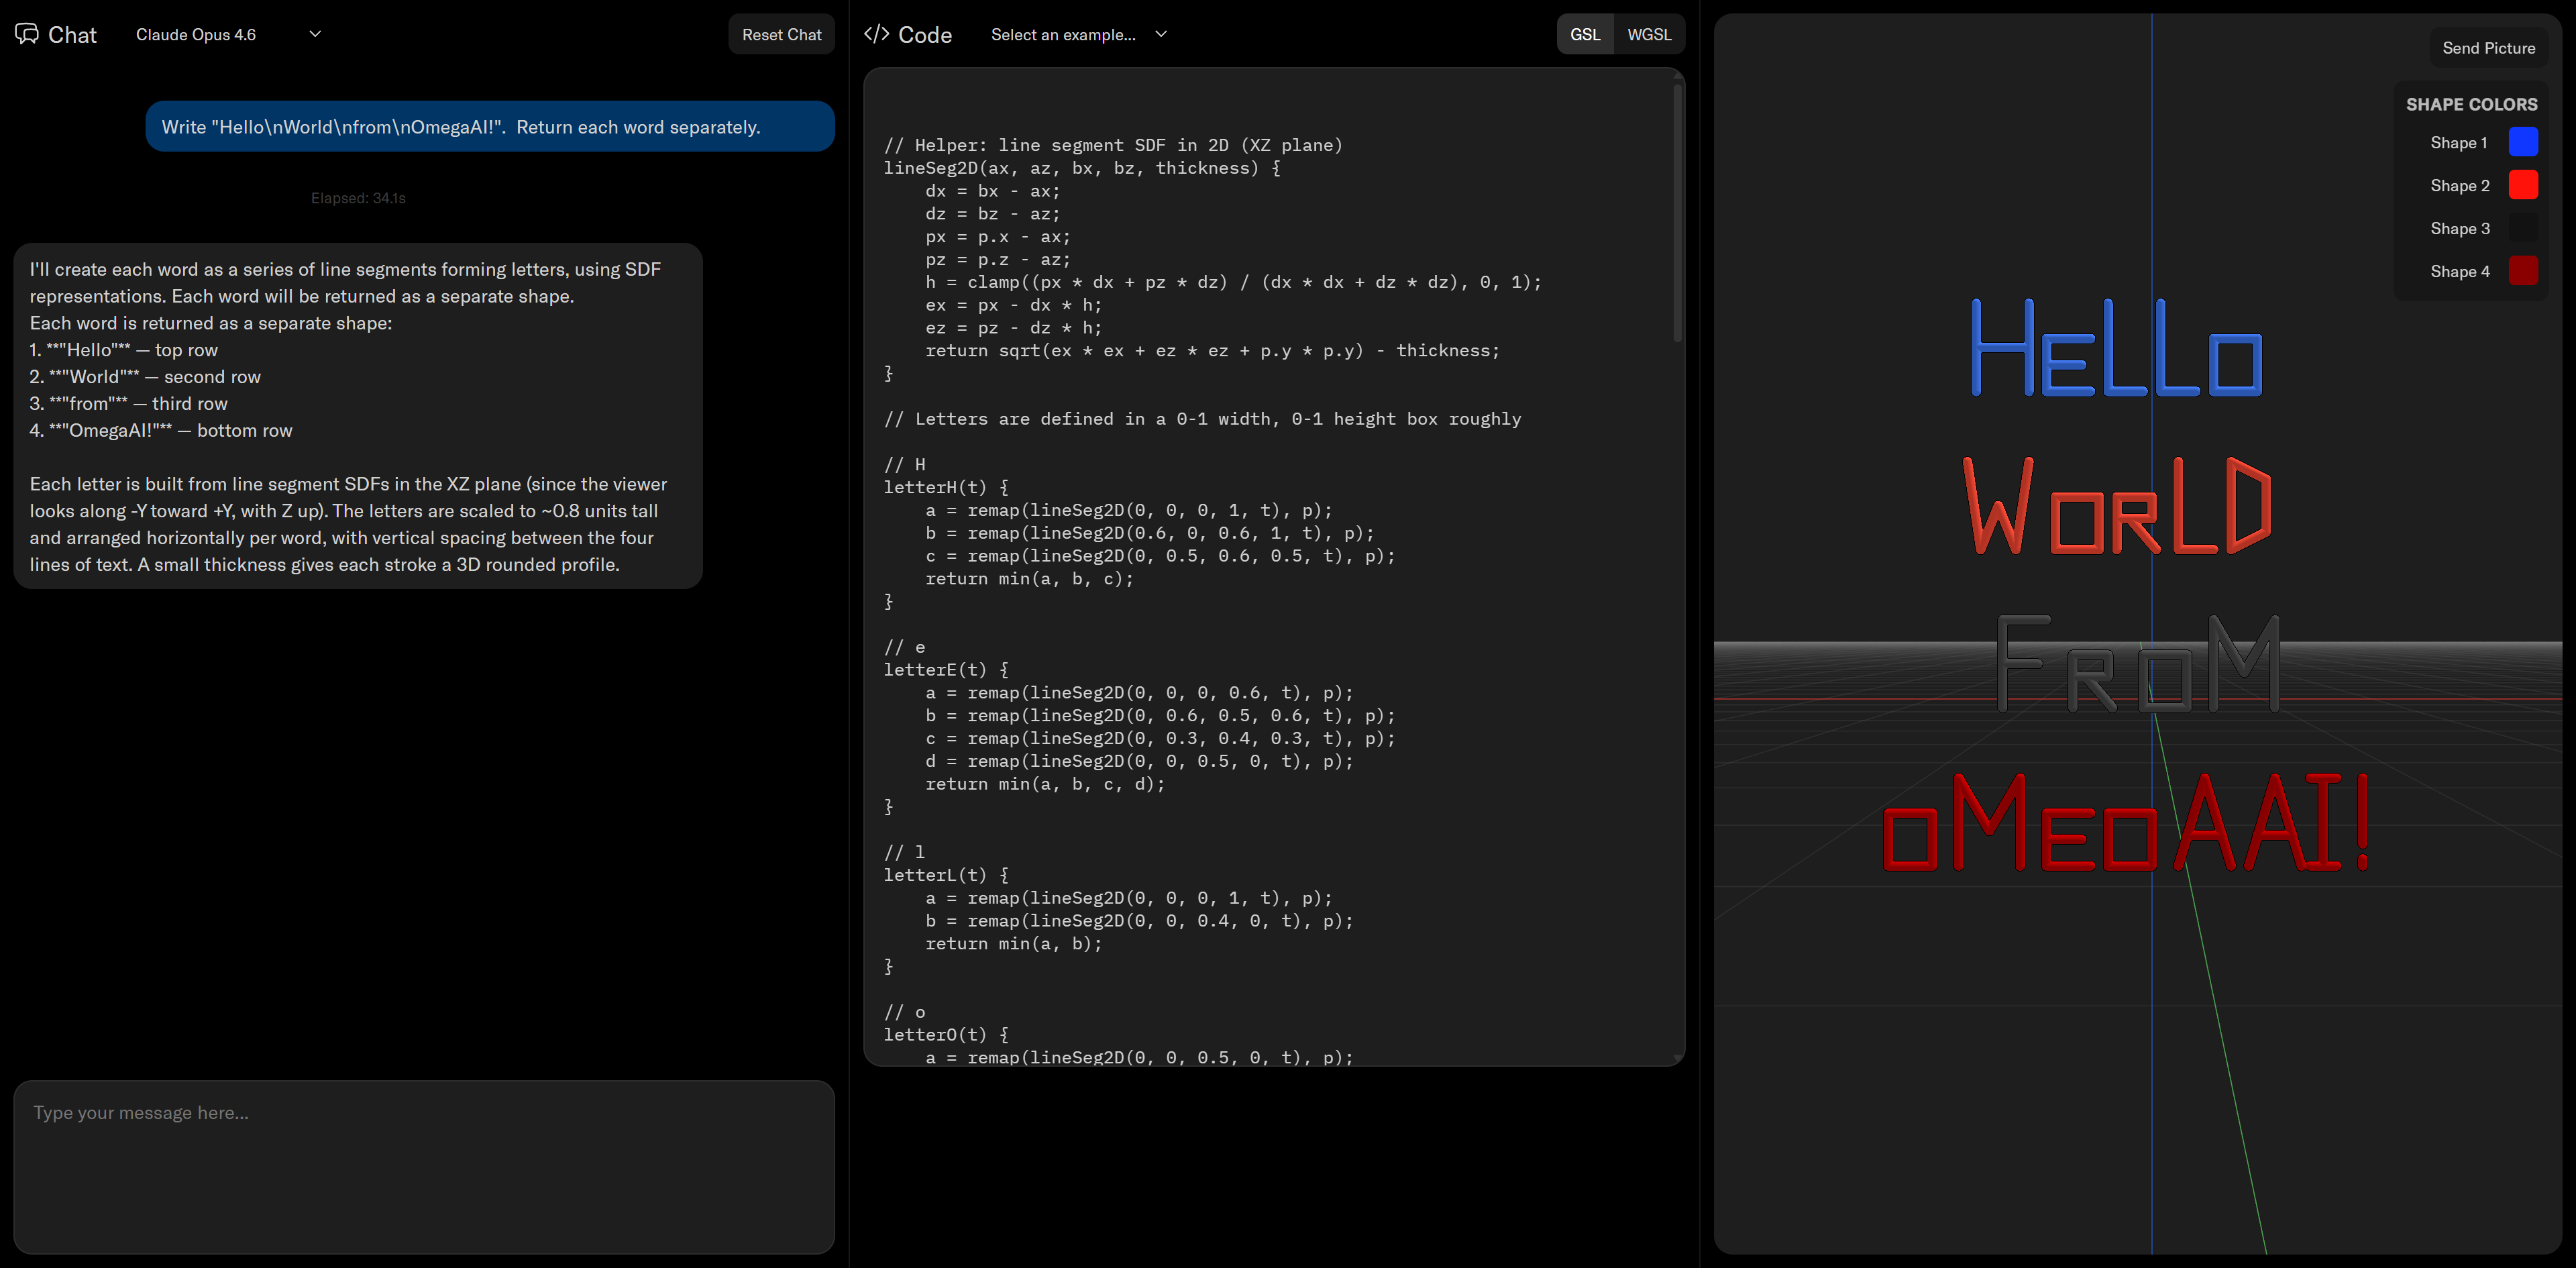Expand the model selector chevron arrow
The image size is (2576, 1268).
315,34
